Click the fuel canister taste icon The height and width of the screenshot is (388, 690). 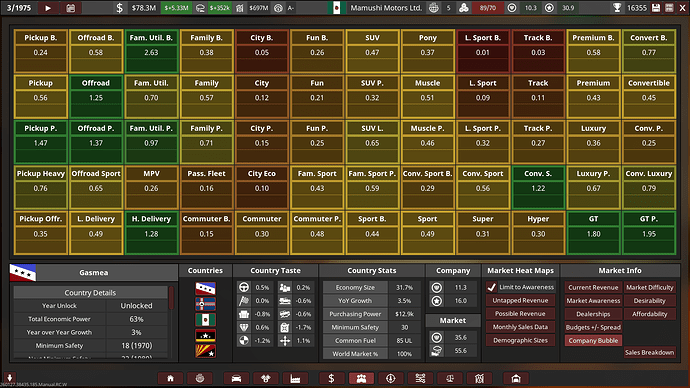click(285, 327)
